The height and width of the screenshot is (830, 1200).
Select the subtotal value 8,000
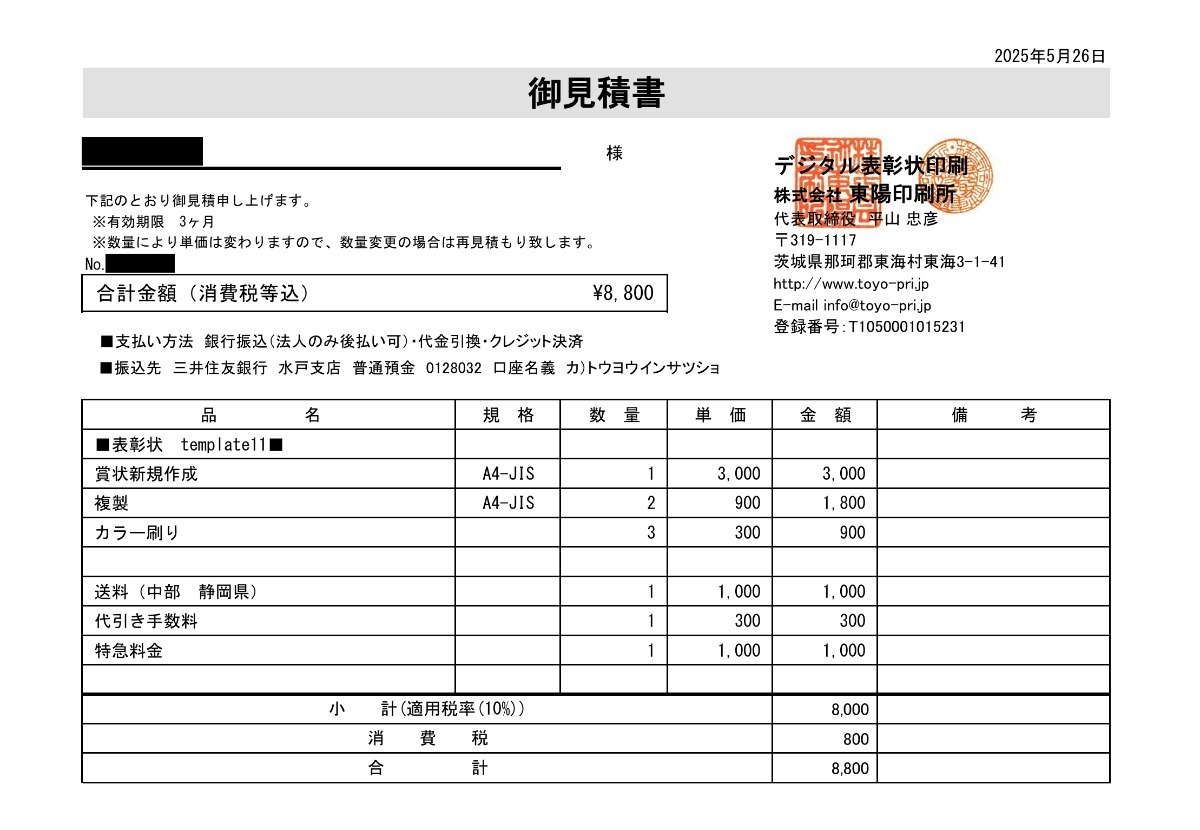tap(850, 710)
